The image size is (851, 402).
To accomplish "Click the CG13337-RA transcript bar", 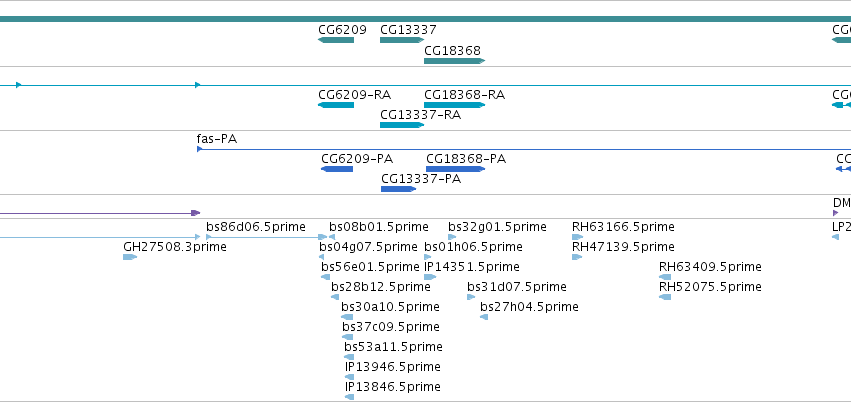I will (402, 125).
